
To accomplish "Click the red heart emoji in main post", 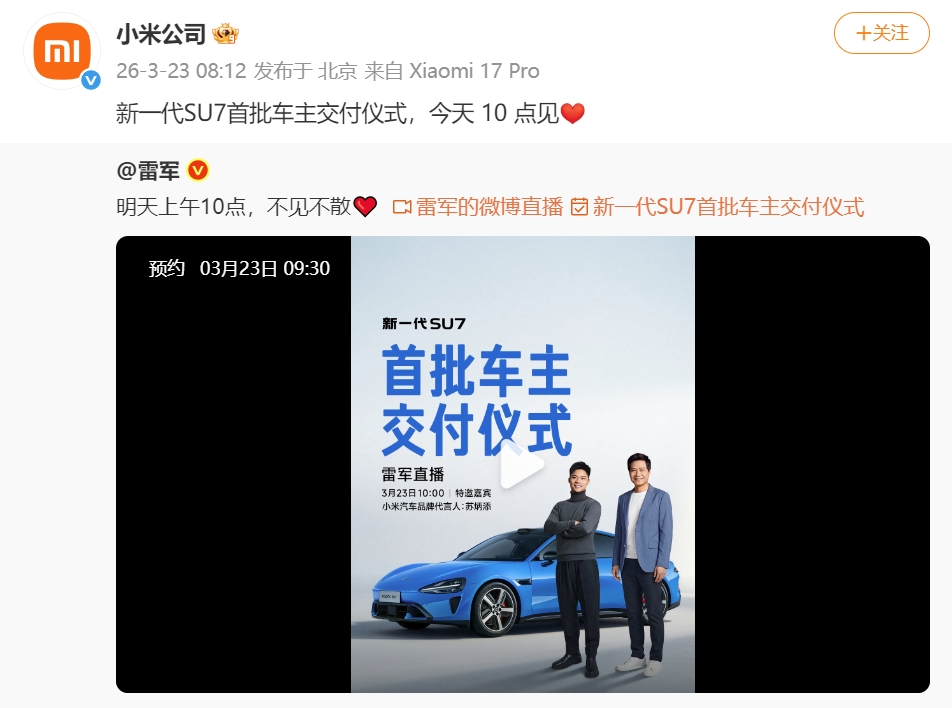I will click(x=572, y=114).
